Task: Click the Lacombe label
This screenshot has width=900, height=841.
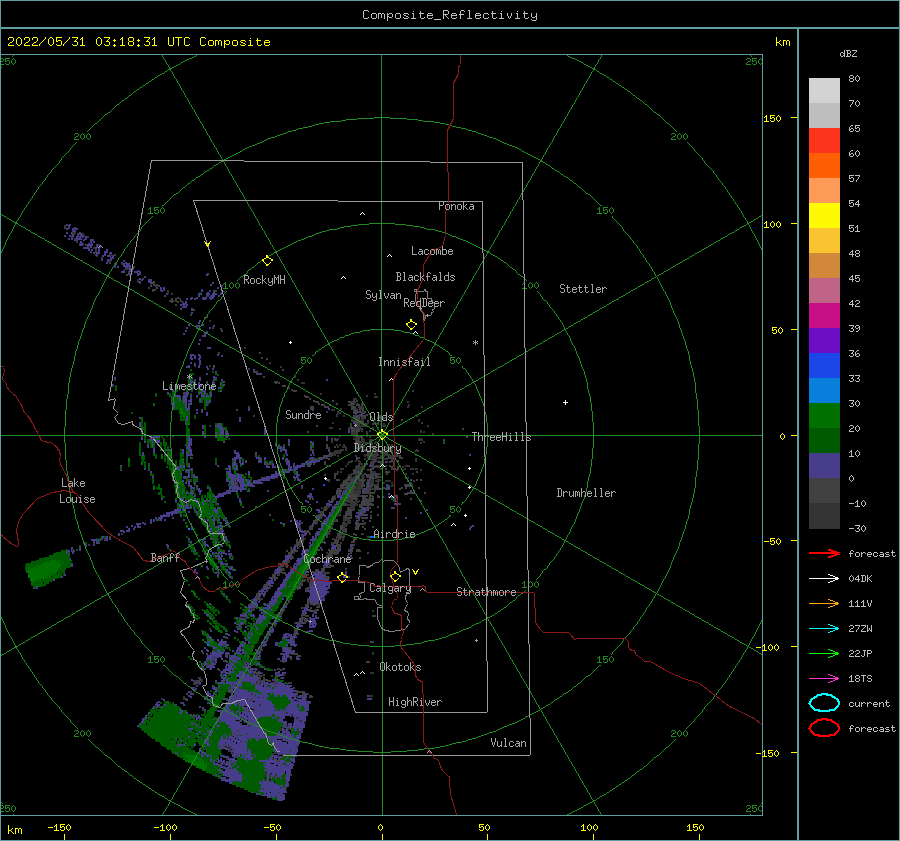Action: pyautogui.click(x=432, y=251)
